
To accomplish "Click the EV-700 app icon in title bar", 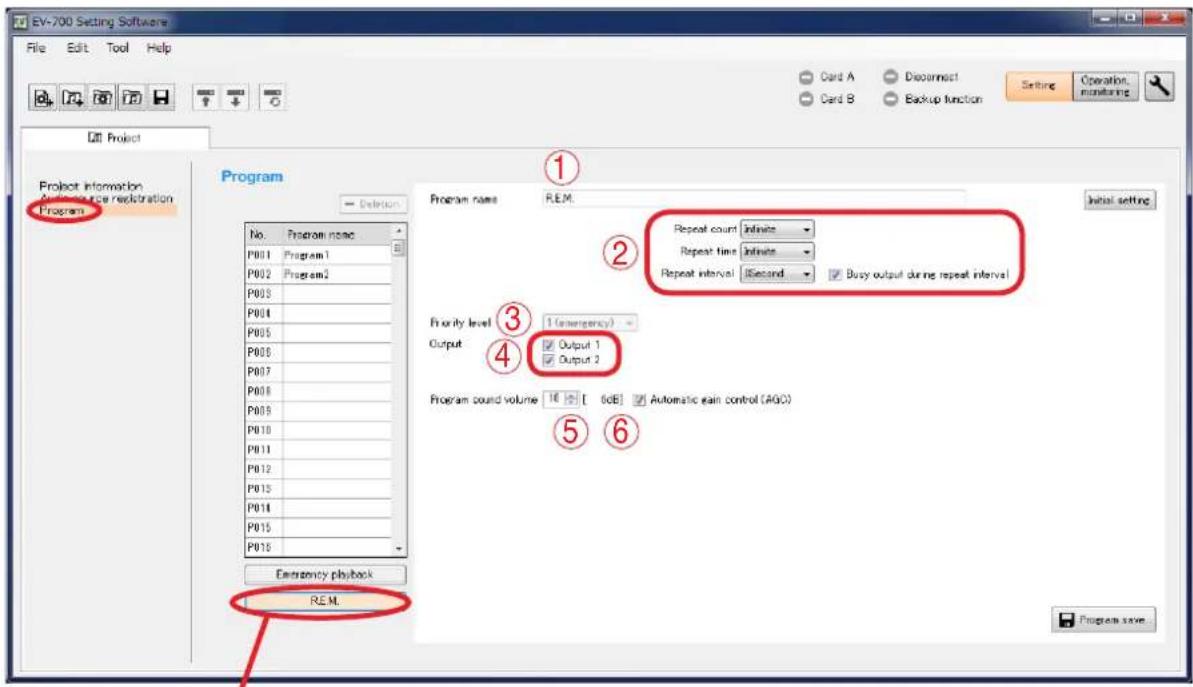I will [x=21, y=21].
